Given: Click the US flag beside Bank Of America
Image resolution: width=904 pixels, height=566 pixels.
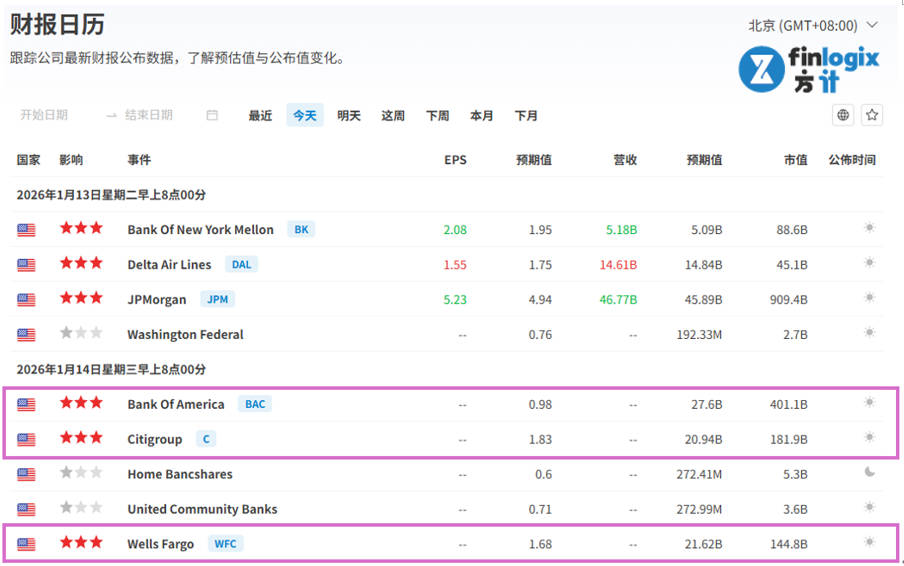Looking at the screenshot, I should pos(26,404).
